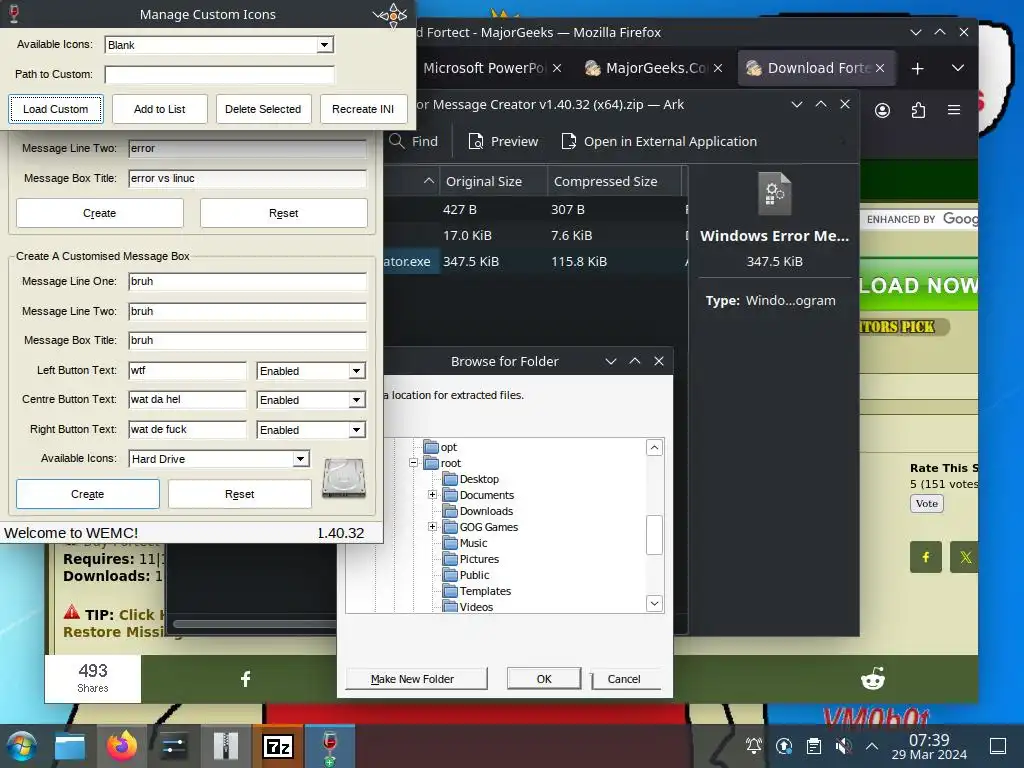
Task: Click 7z taskbar icon
Action: pos(278,746)
